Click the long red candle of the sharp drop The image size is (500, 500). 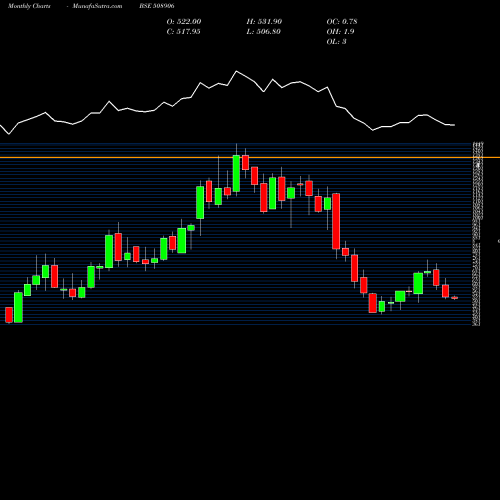336,221
